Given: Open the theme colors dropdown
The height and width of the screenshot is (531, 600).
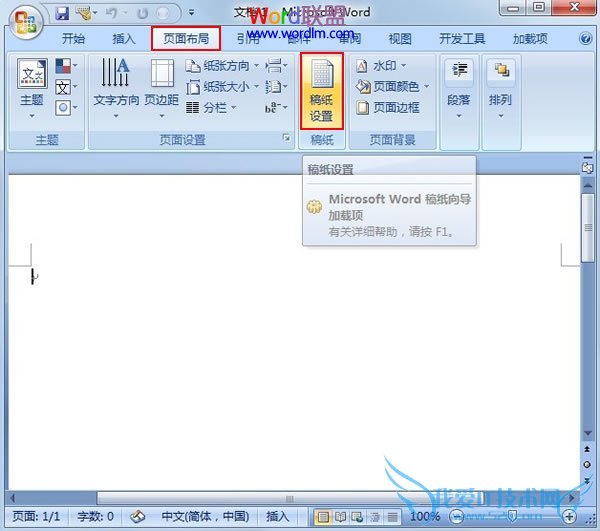Looking at the screenshot, I should 66,66.
